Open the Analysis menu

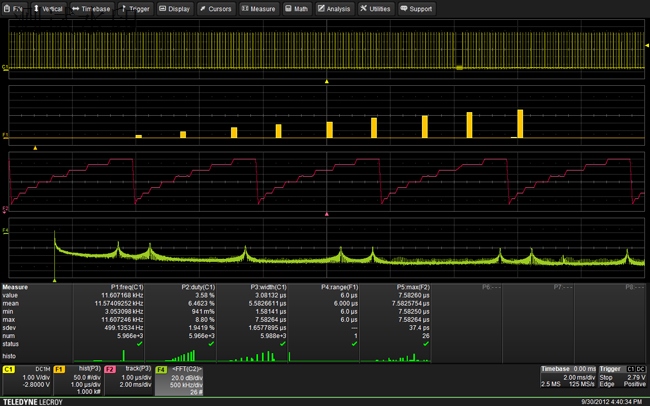(x=335, y=8)
